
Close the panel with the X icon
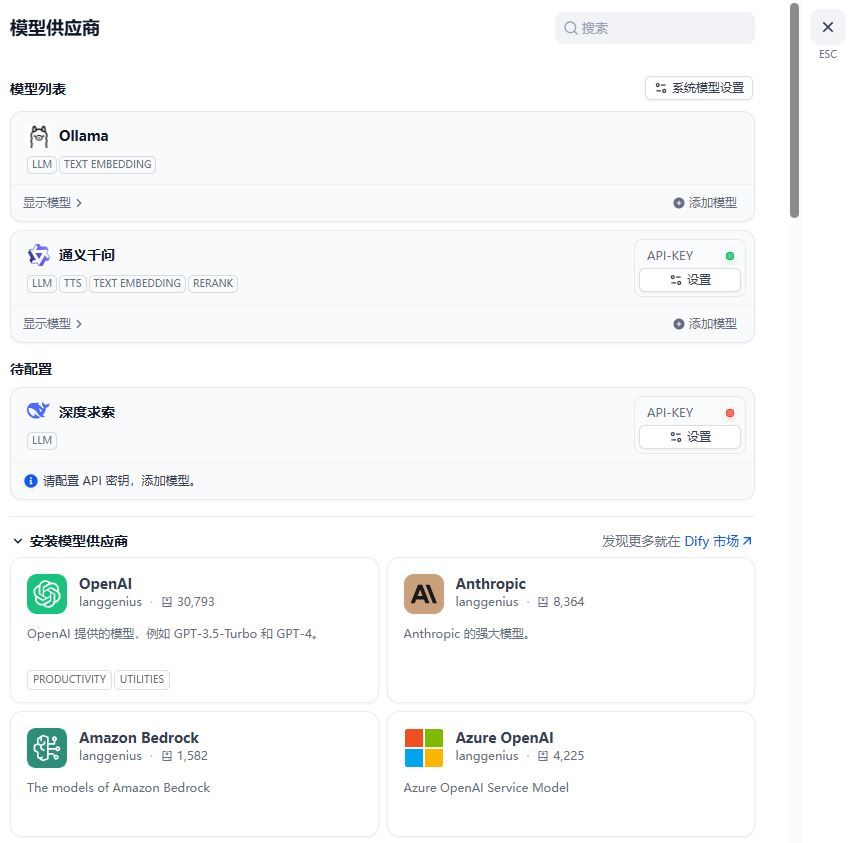click(827, 28)
